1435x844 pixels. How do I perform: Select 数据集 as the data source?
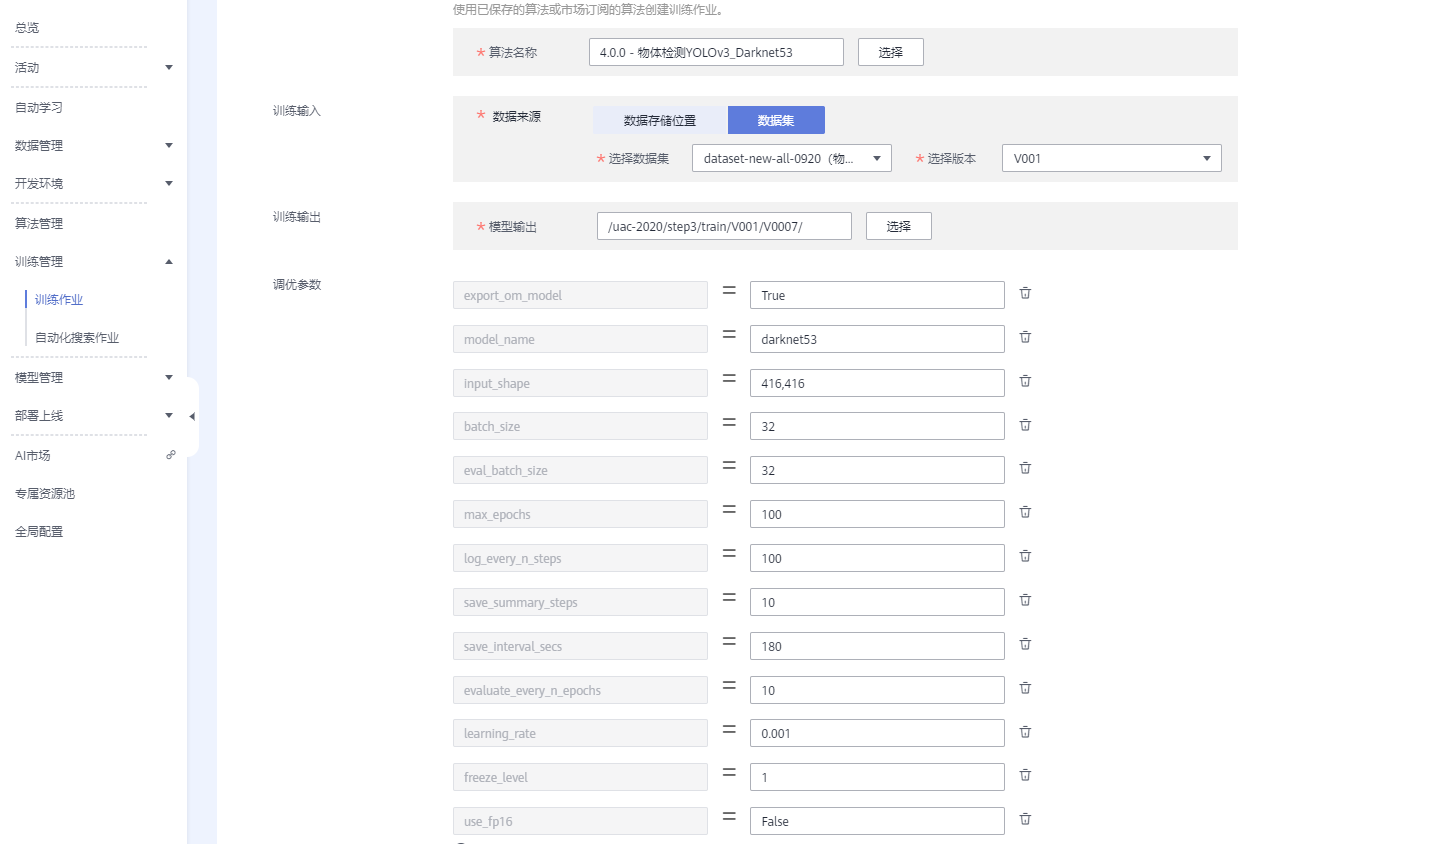[x=776, y=120]
